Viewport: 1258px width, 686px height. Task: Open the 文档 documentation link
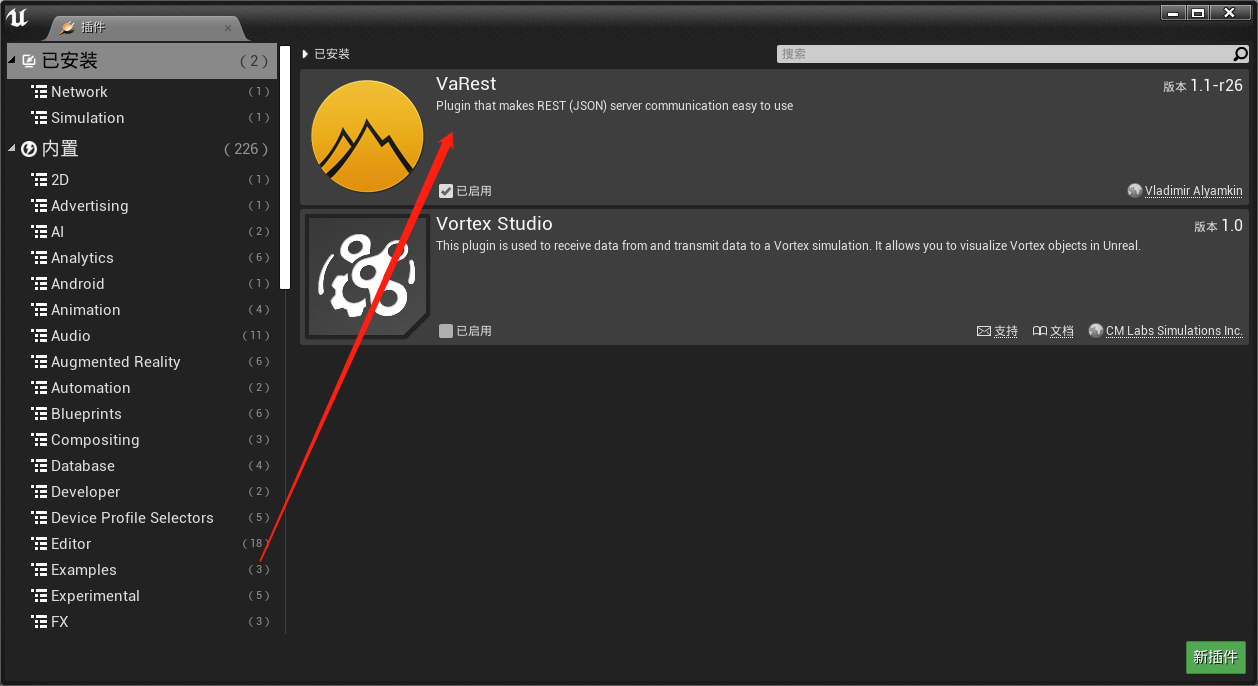pos(1062,331)
